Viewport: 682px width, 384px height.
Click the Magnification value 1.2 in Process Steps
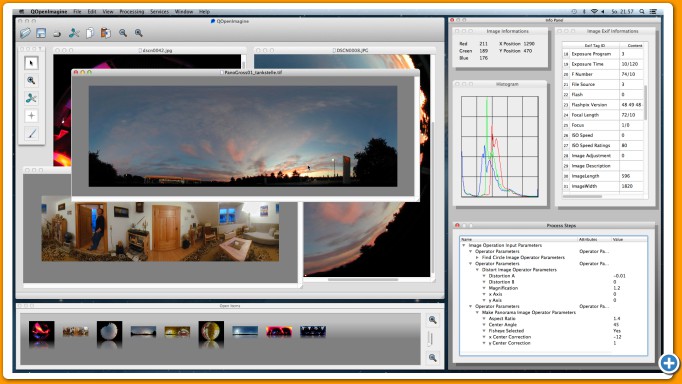tap(617, 288)
